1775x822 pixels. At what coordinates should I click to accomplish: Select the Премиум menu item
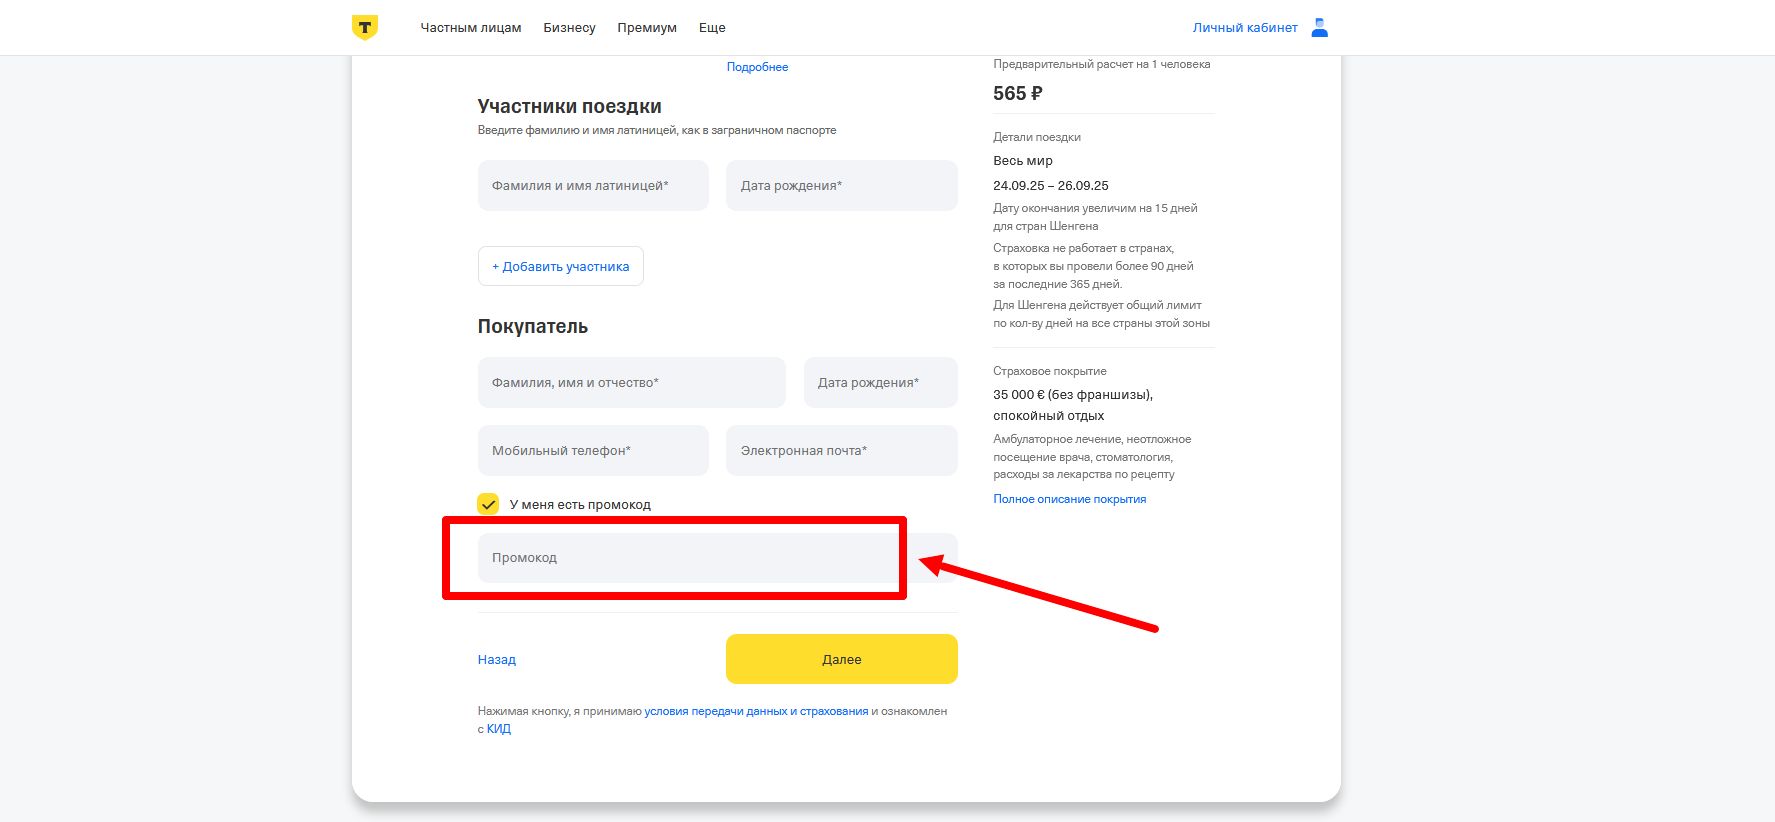pyautogui.click(x=647, y=27)
